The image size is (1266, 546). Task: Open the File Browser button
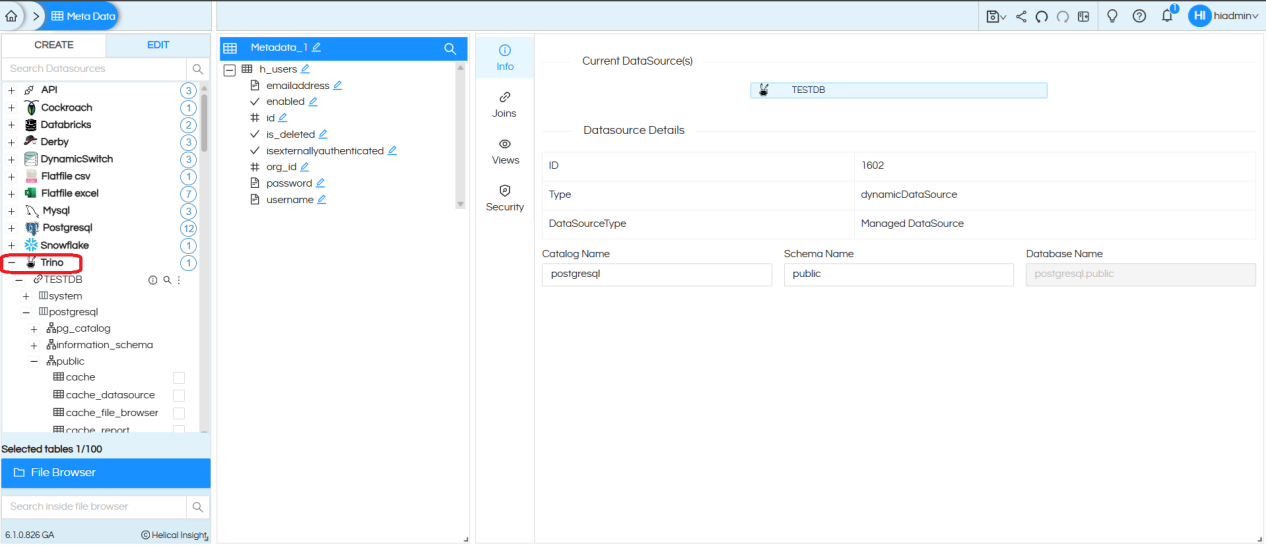[x=105, y=473]
